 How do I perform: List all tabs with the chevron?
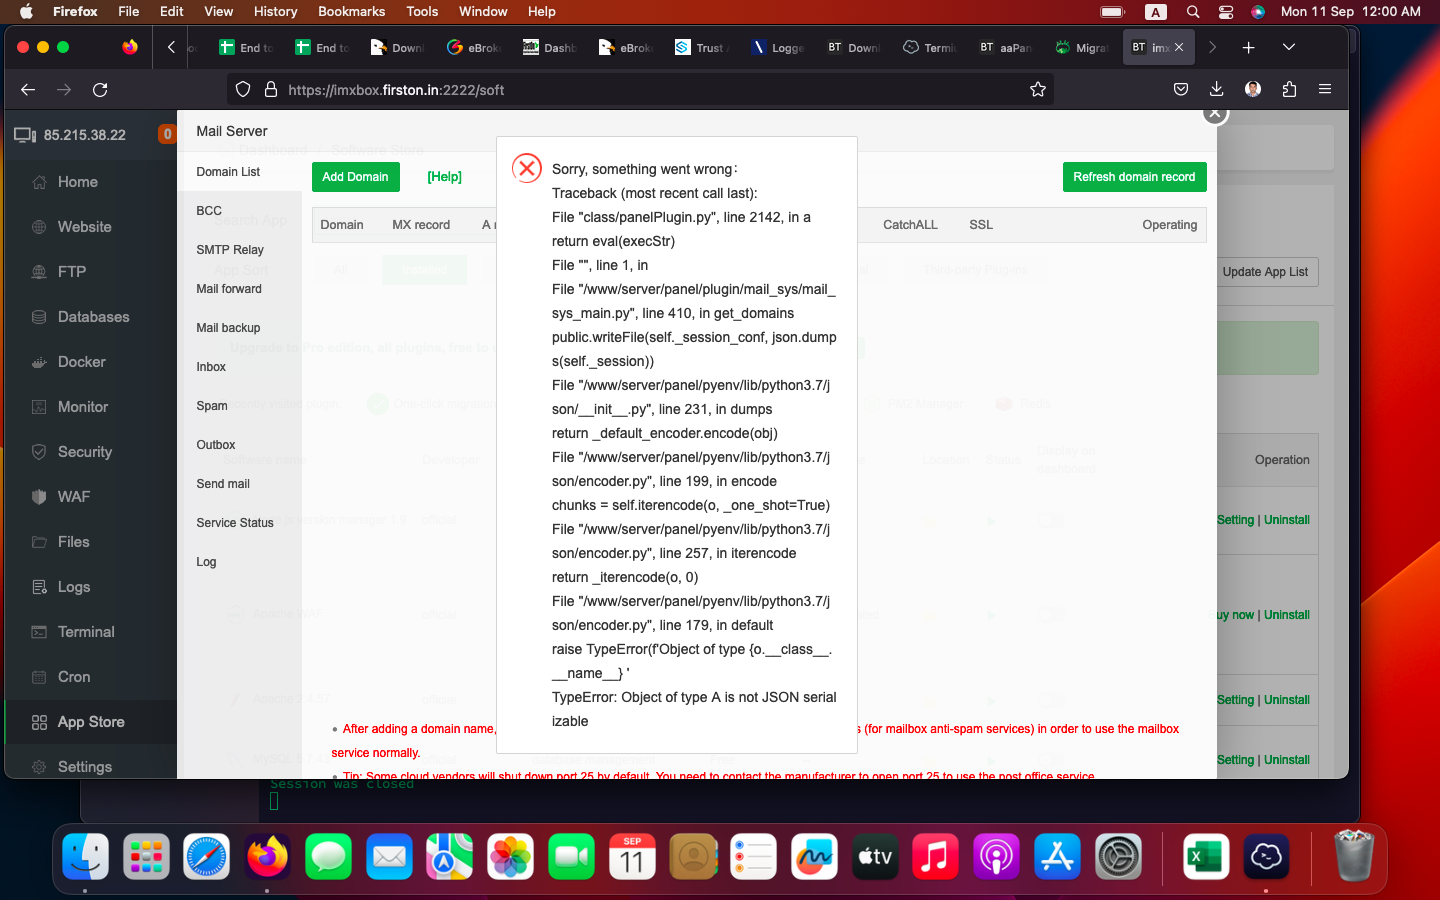(1289, 47)
